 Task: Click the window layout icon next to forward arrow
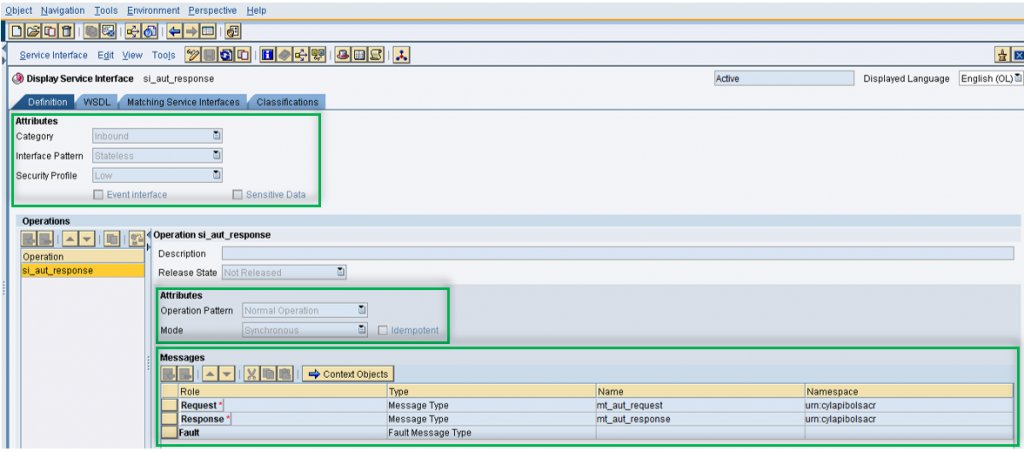tap(208, 31)
